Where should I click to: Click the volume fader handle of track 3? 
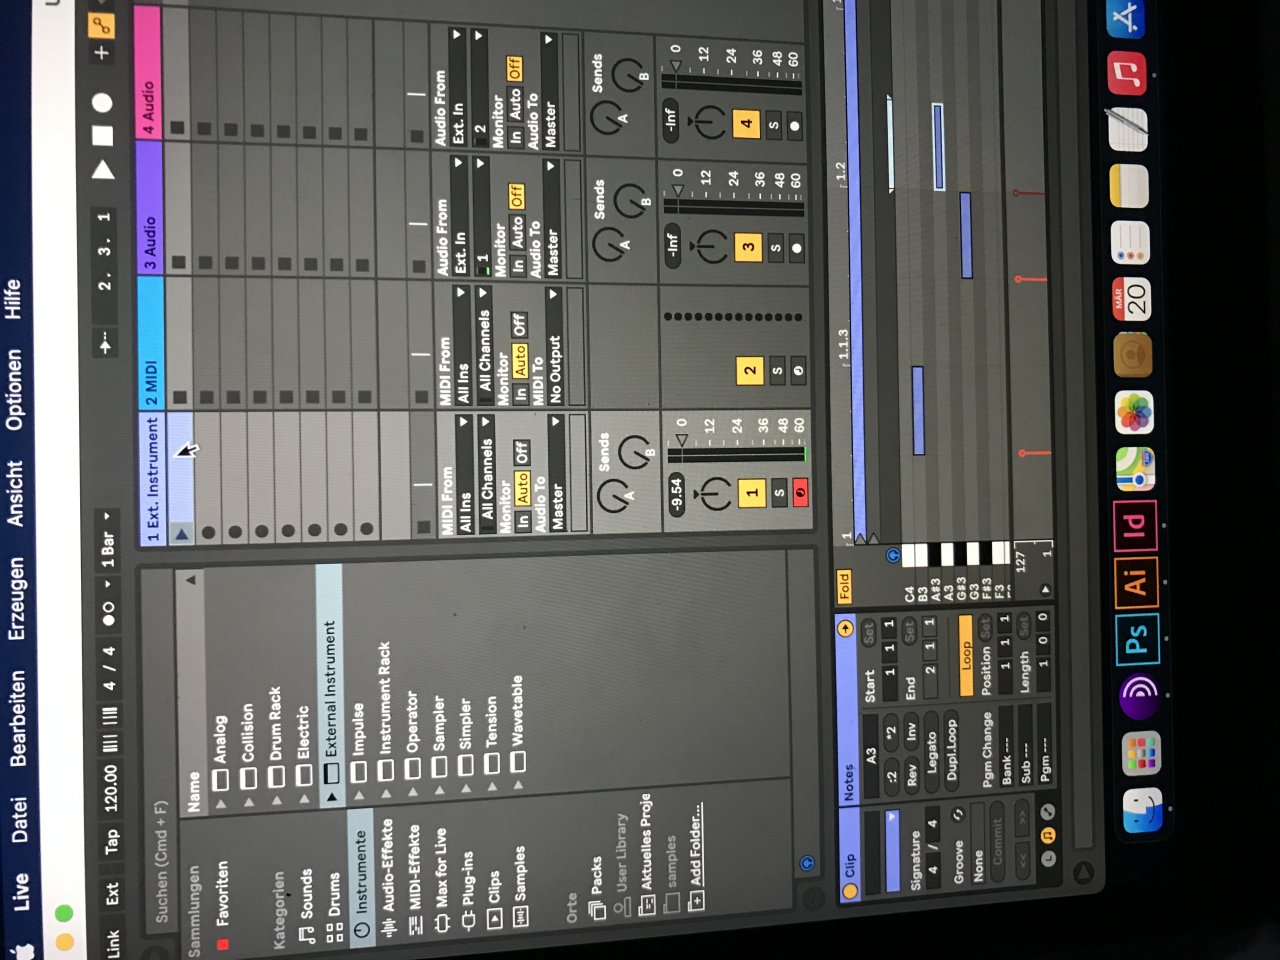(677, 190)
